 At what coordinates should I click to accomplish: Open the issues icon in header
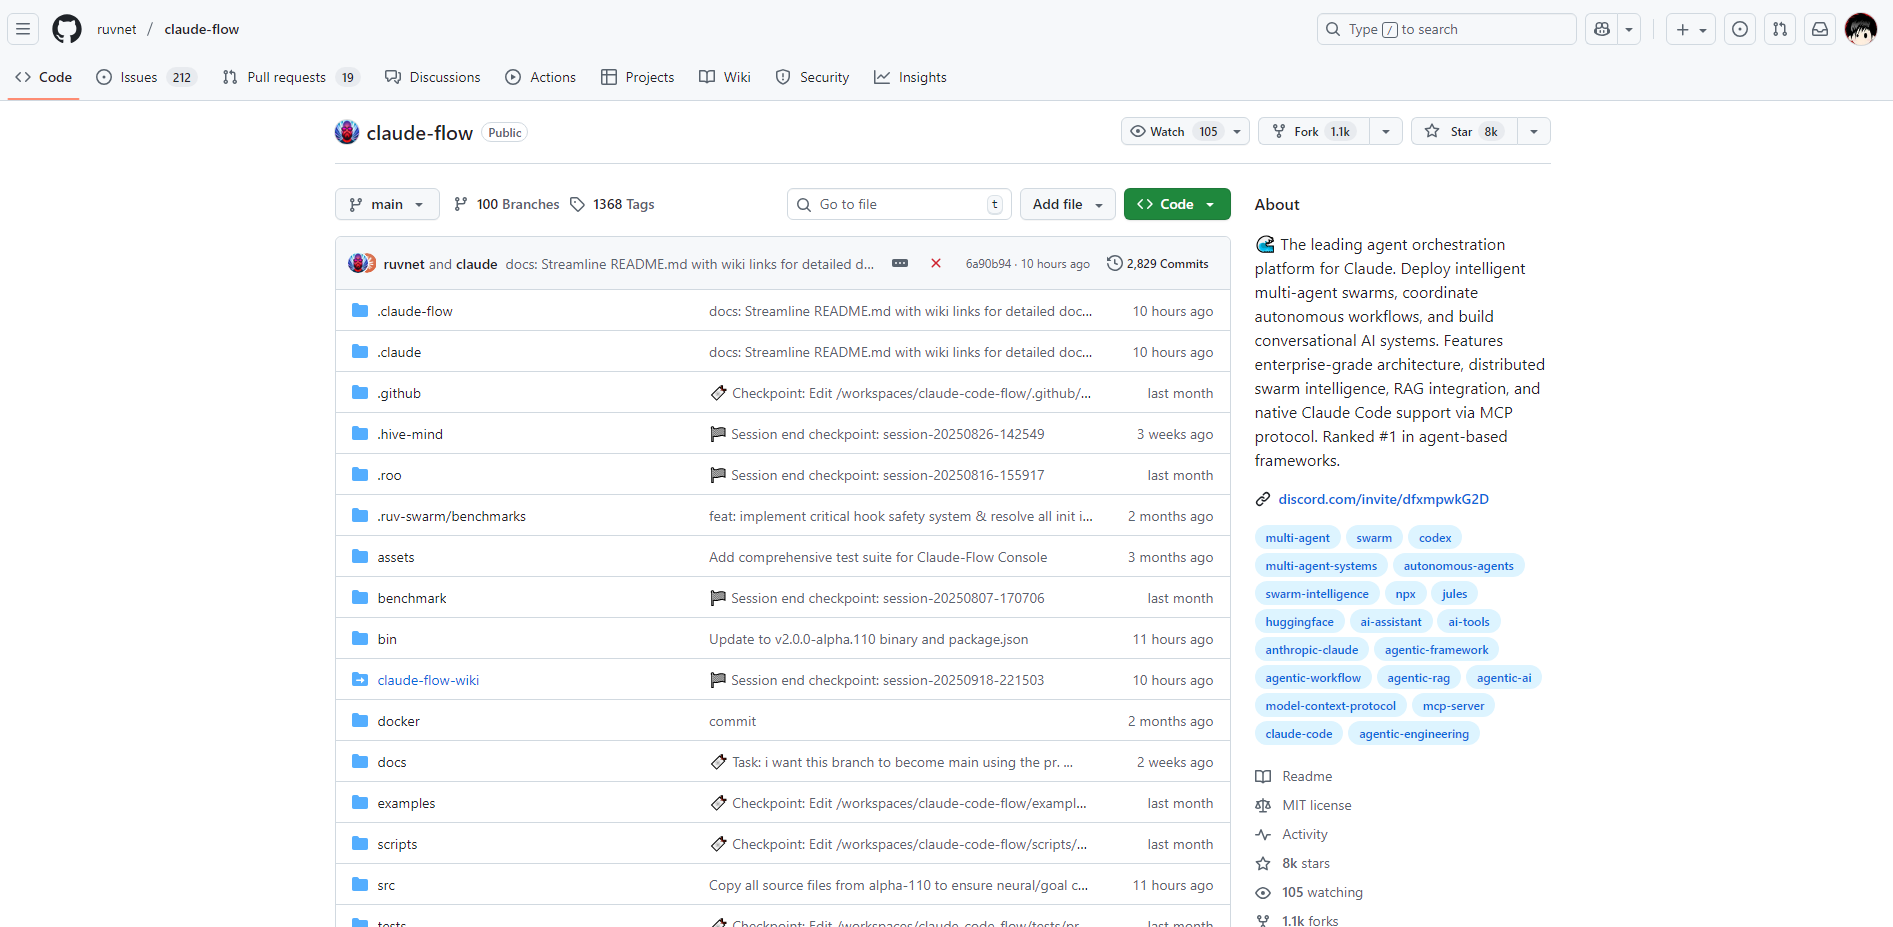1740,29
